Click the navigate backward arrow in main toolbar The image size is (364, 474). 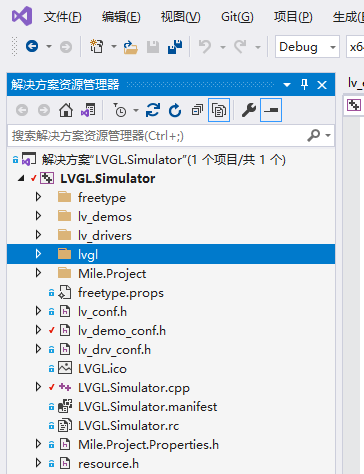pos(32,46)
